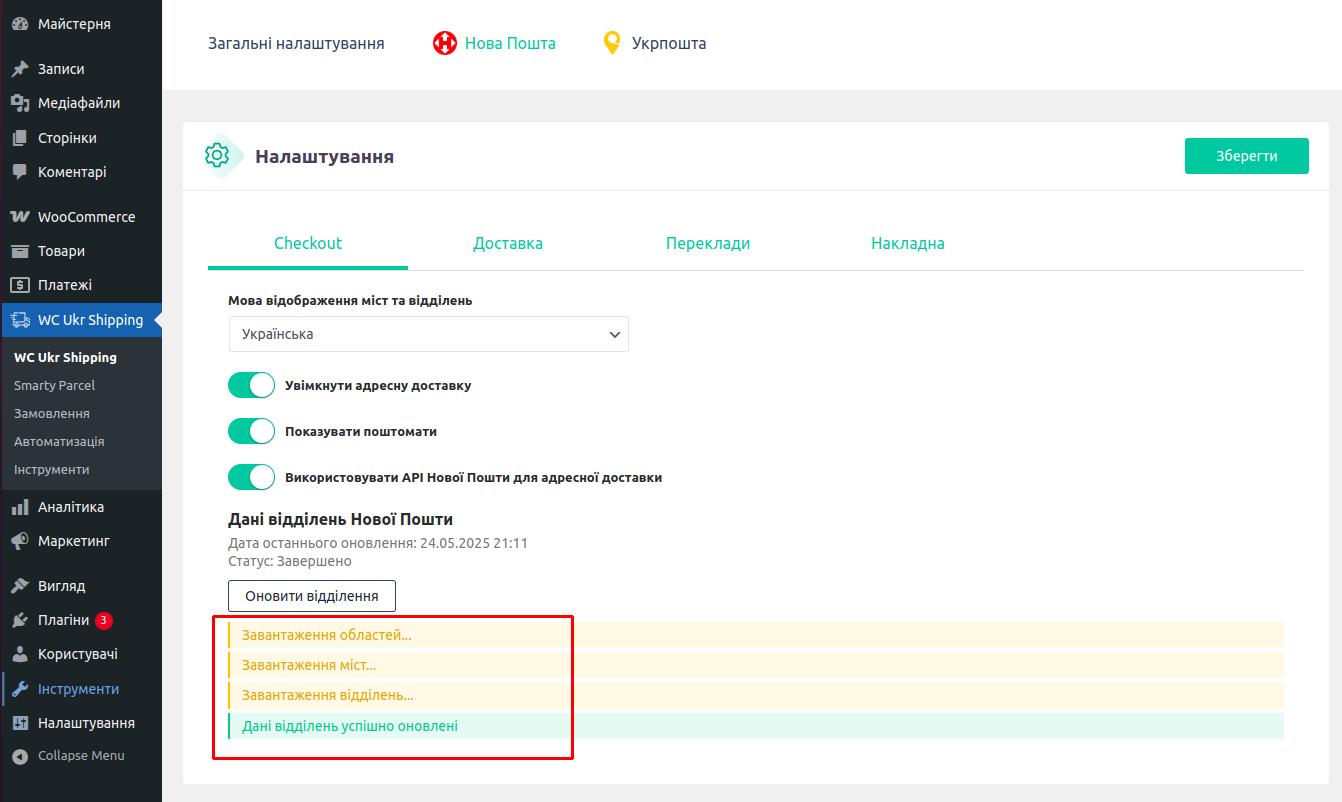
Task: Click the Плагіни plug icon
Action: [x=20, y=620]
